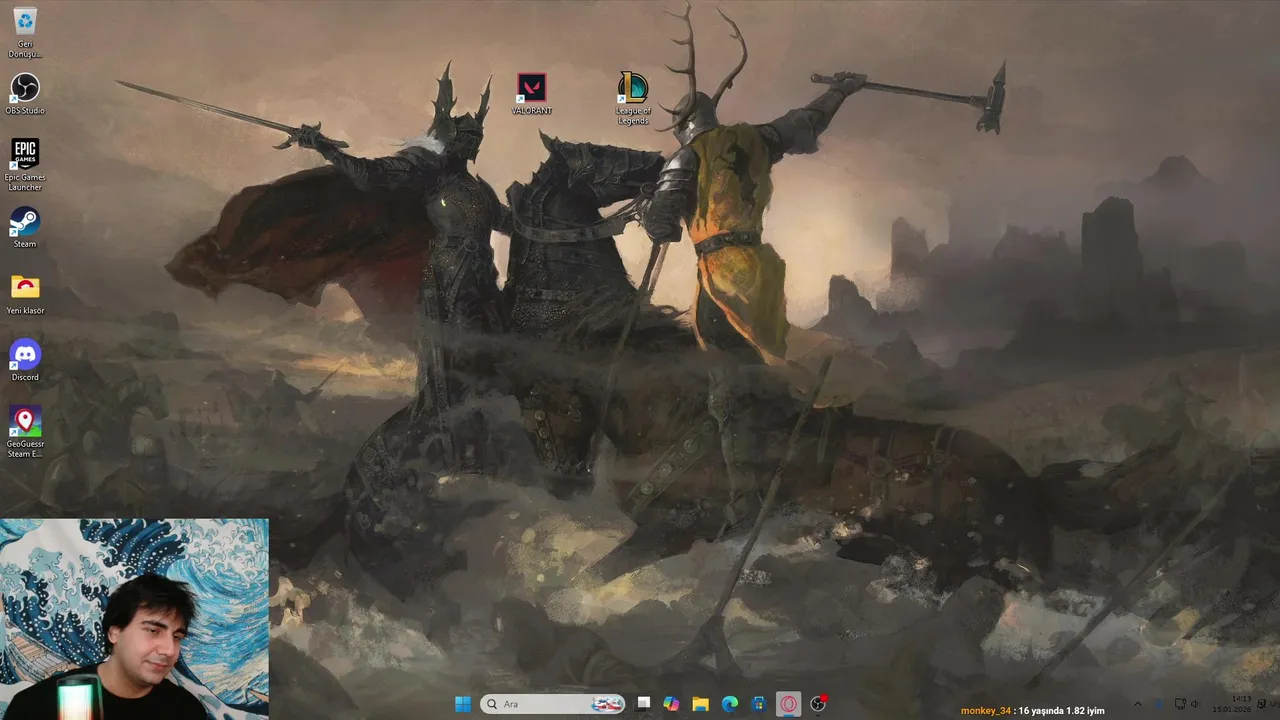Open the Recycle Bin desktop icon

25,32
